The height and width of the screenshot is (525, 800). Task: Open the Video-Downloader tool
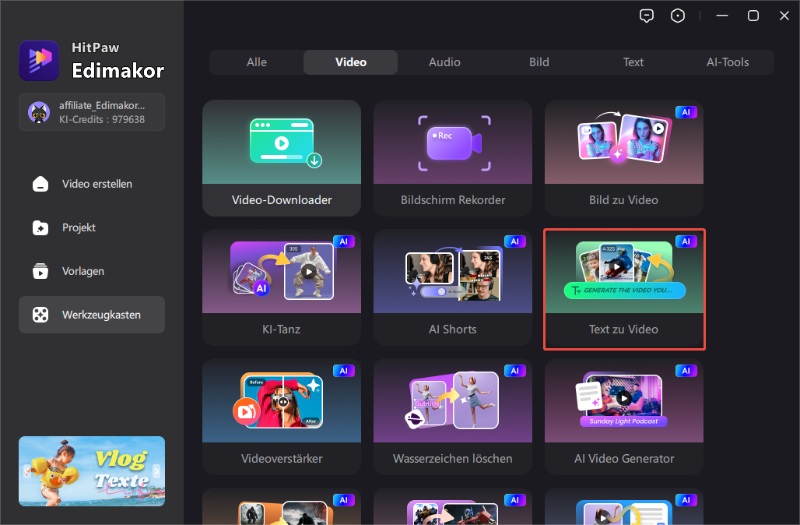281,157
